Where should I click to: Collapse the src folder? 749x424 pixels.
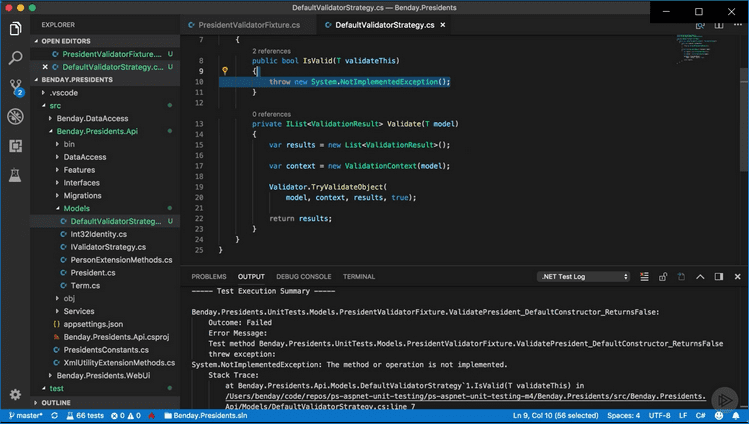pyautogui.click(x=105, y=106)
